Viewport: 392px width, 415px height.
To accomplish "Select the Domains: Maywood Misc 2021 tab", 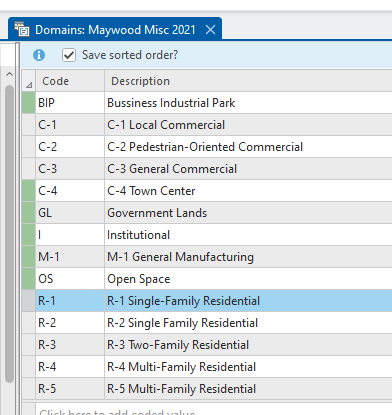I will (x=115, y=30).
